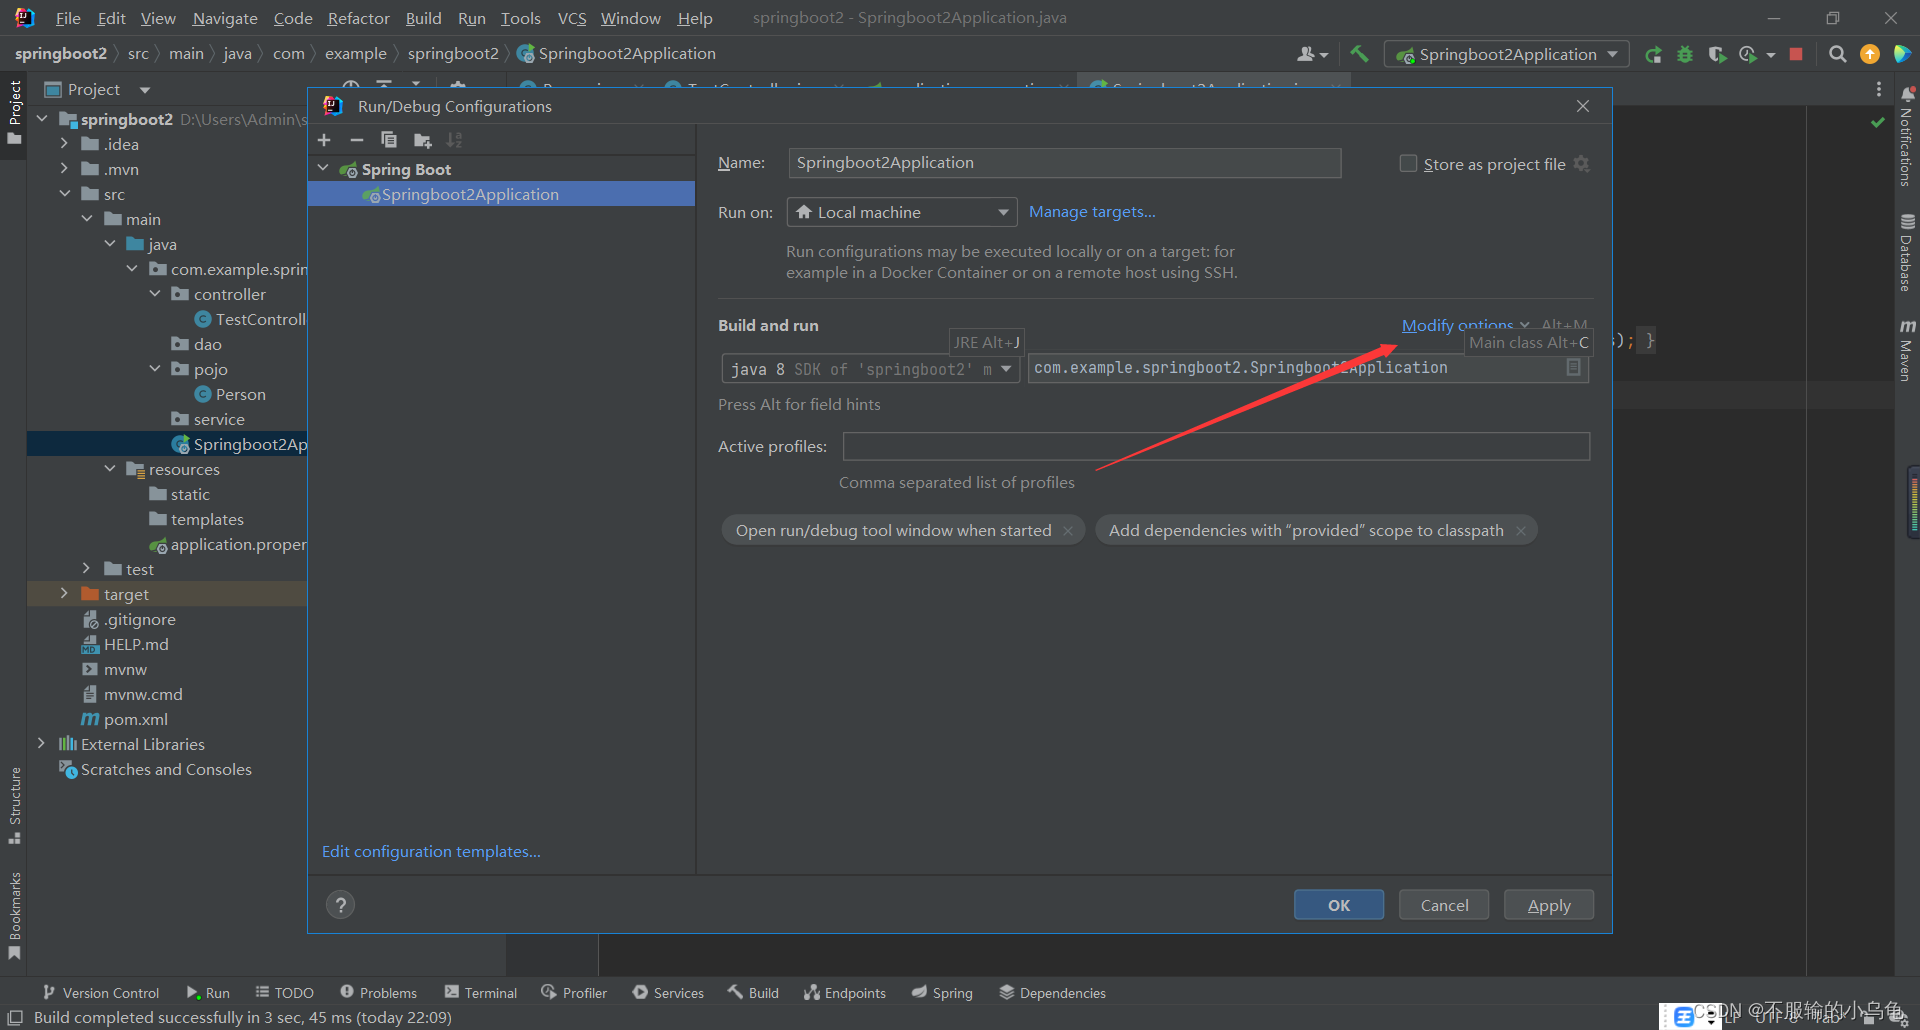Stop the running application

coord(1796,54)
